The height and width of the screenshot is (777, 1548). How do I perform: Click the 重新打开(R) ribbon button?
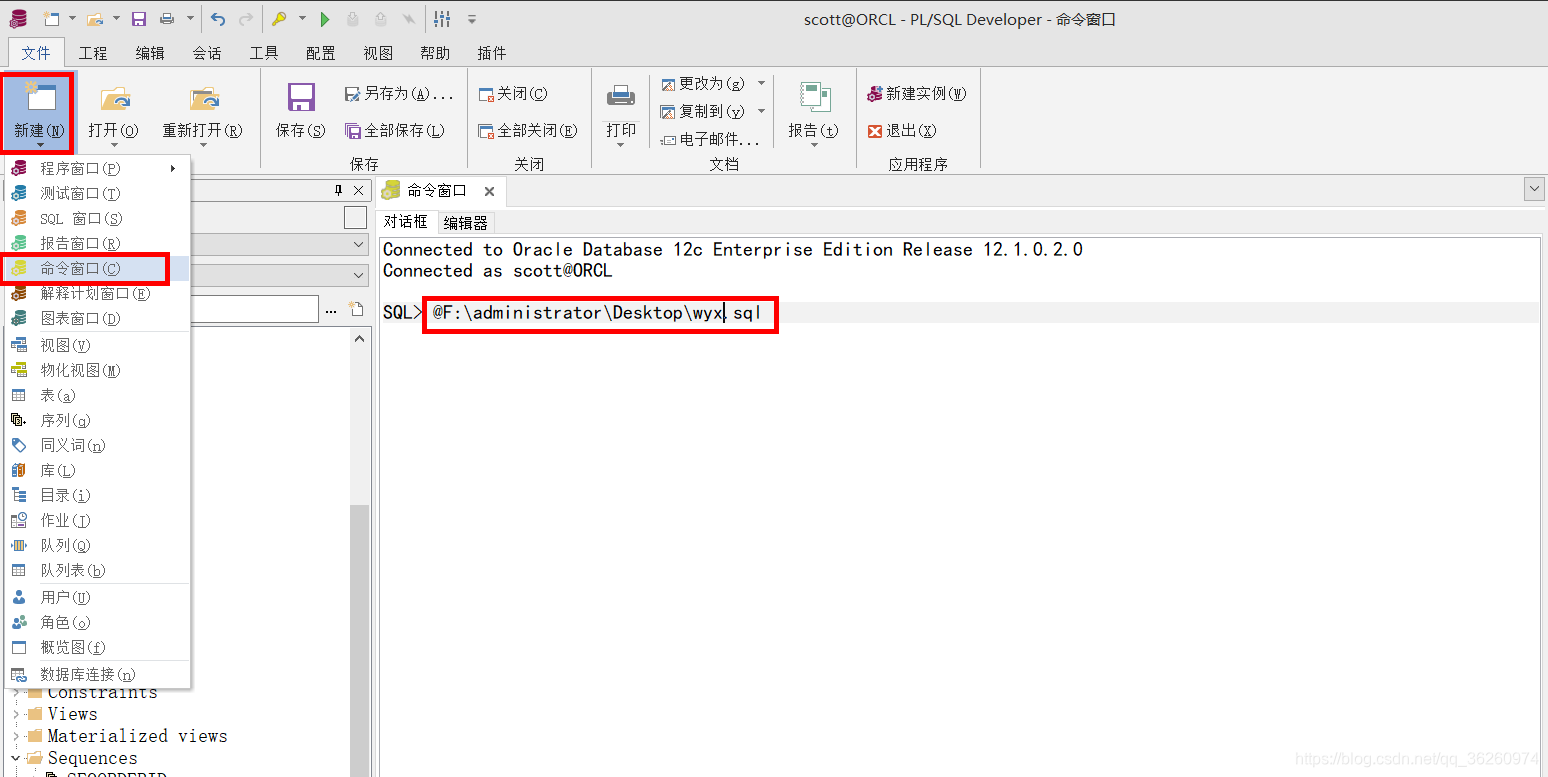click(202, 112)
